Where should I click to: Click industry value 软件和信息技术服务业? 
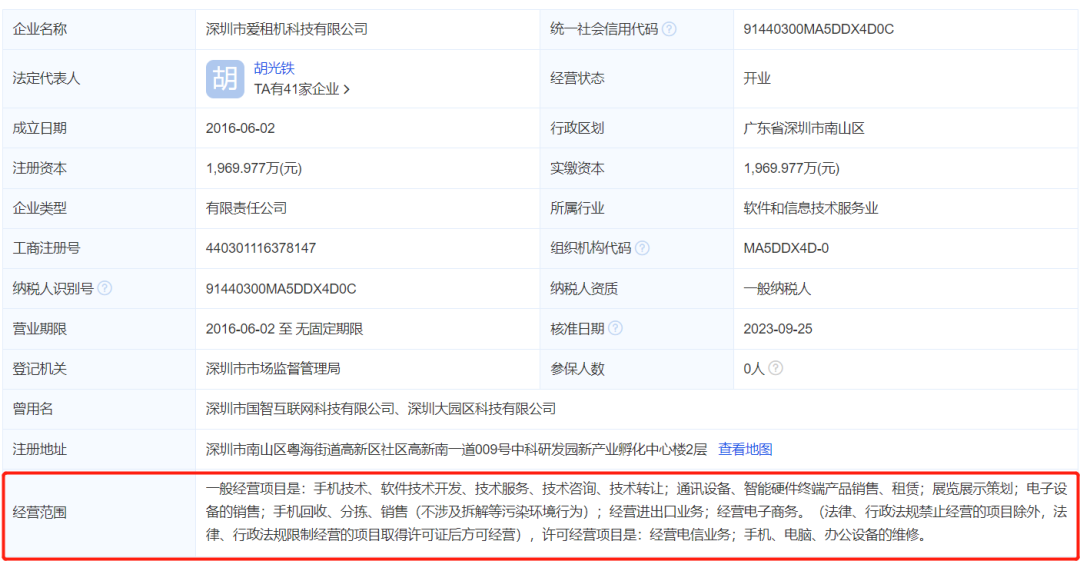(x=810, y=208)
